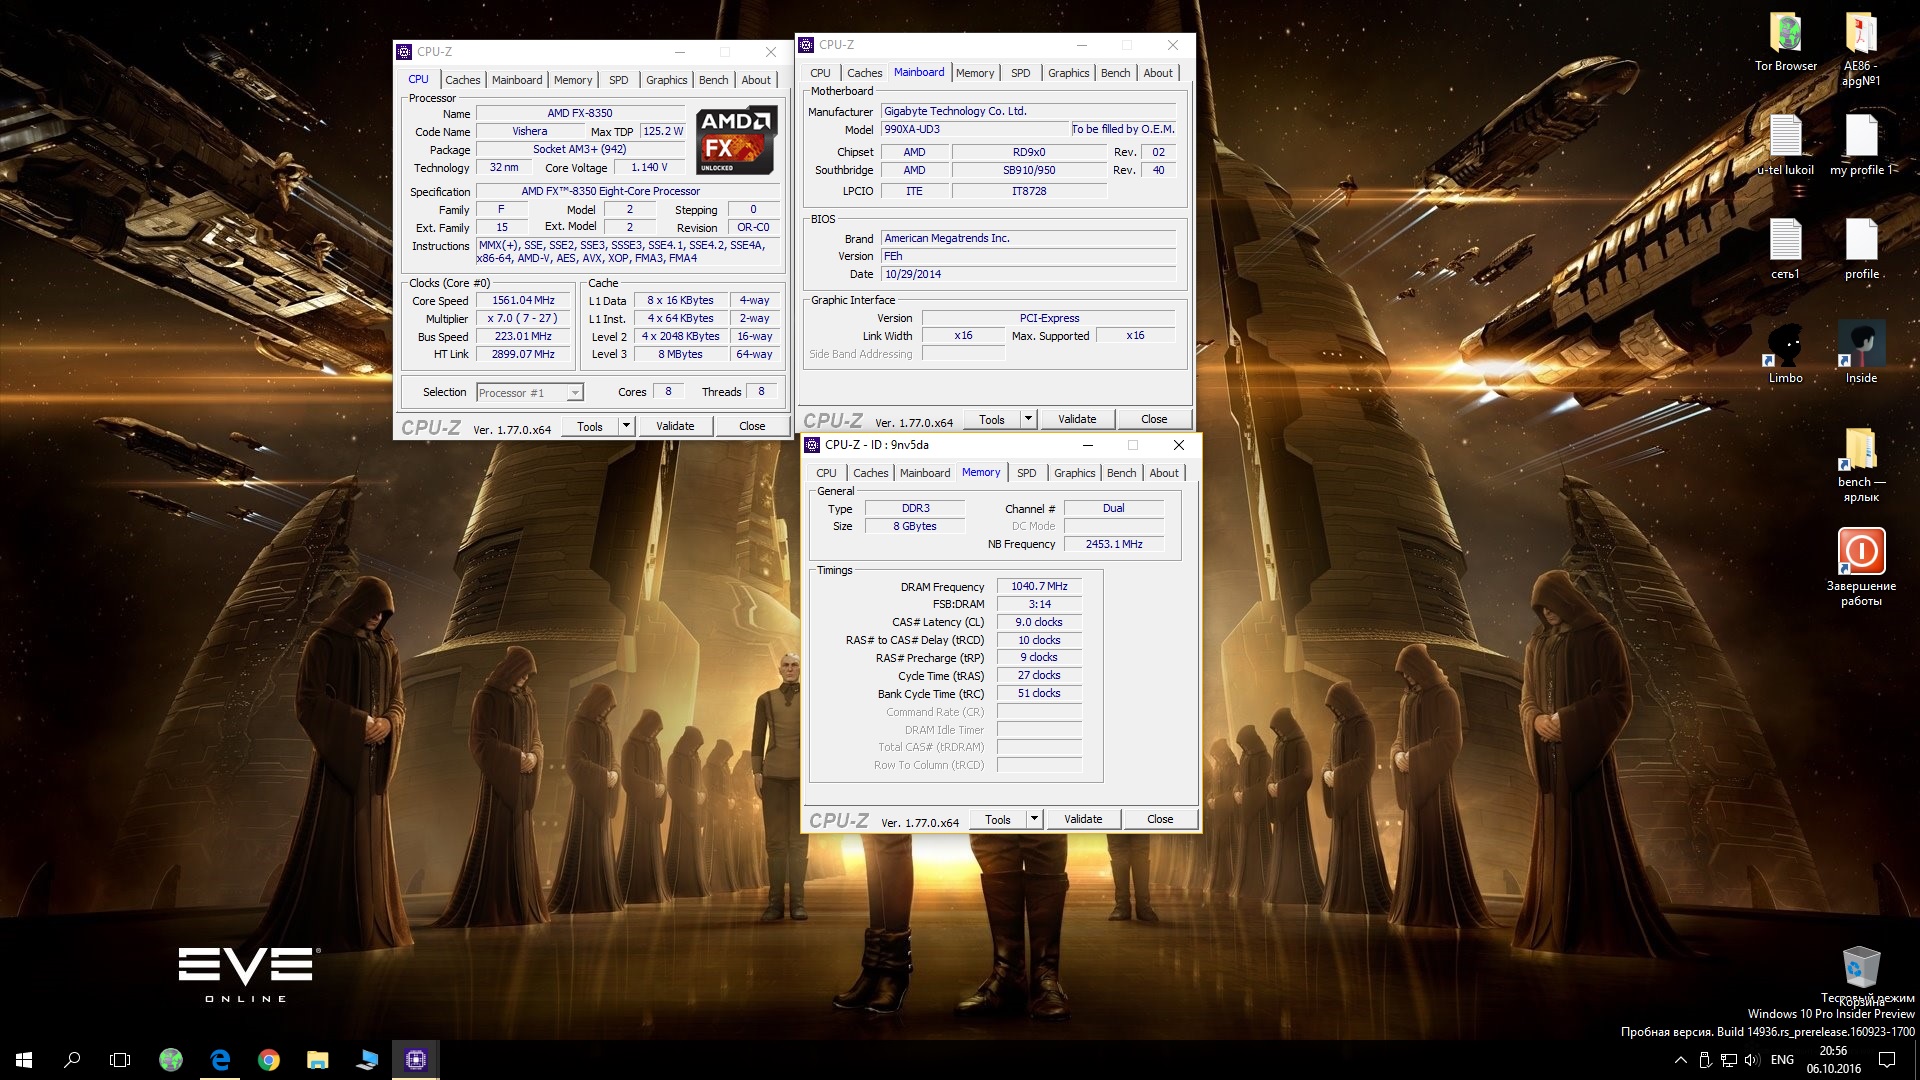The width and height of the screenshot is (1920, 1080).
Task: Click Close button in the Mainboard window
Action: [1154, 419]
